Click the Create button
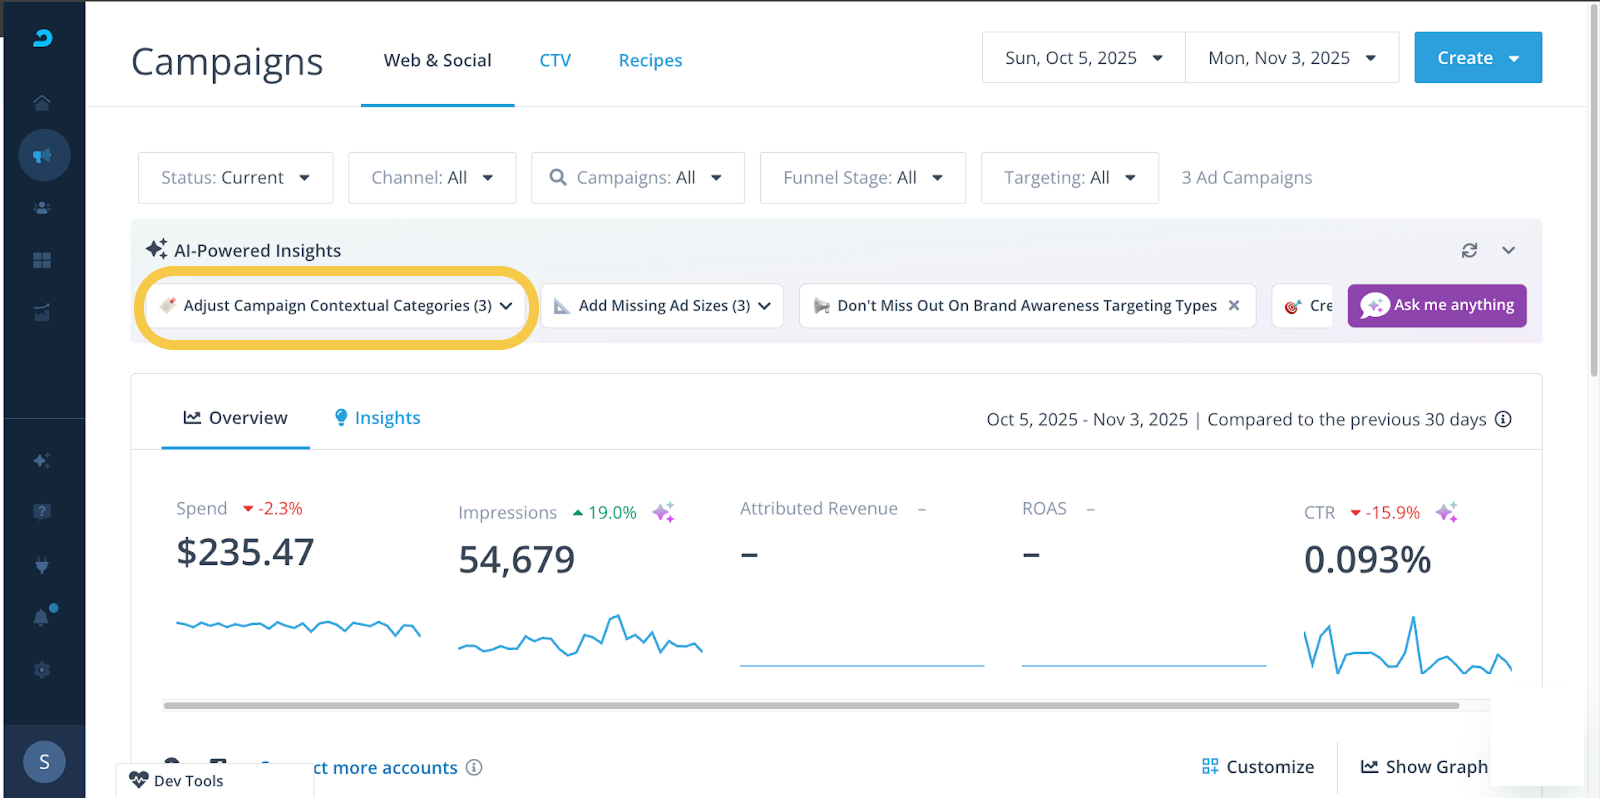 point(1477,58)
